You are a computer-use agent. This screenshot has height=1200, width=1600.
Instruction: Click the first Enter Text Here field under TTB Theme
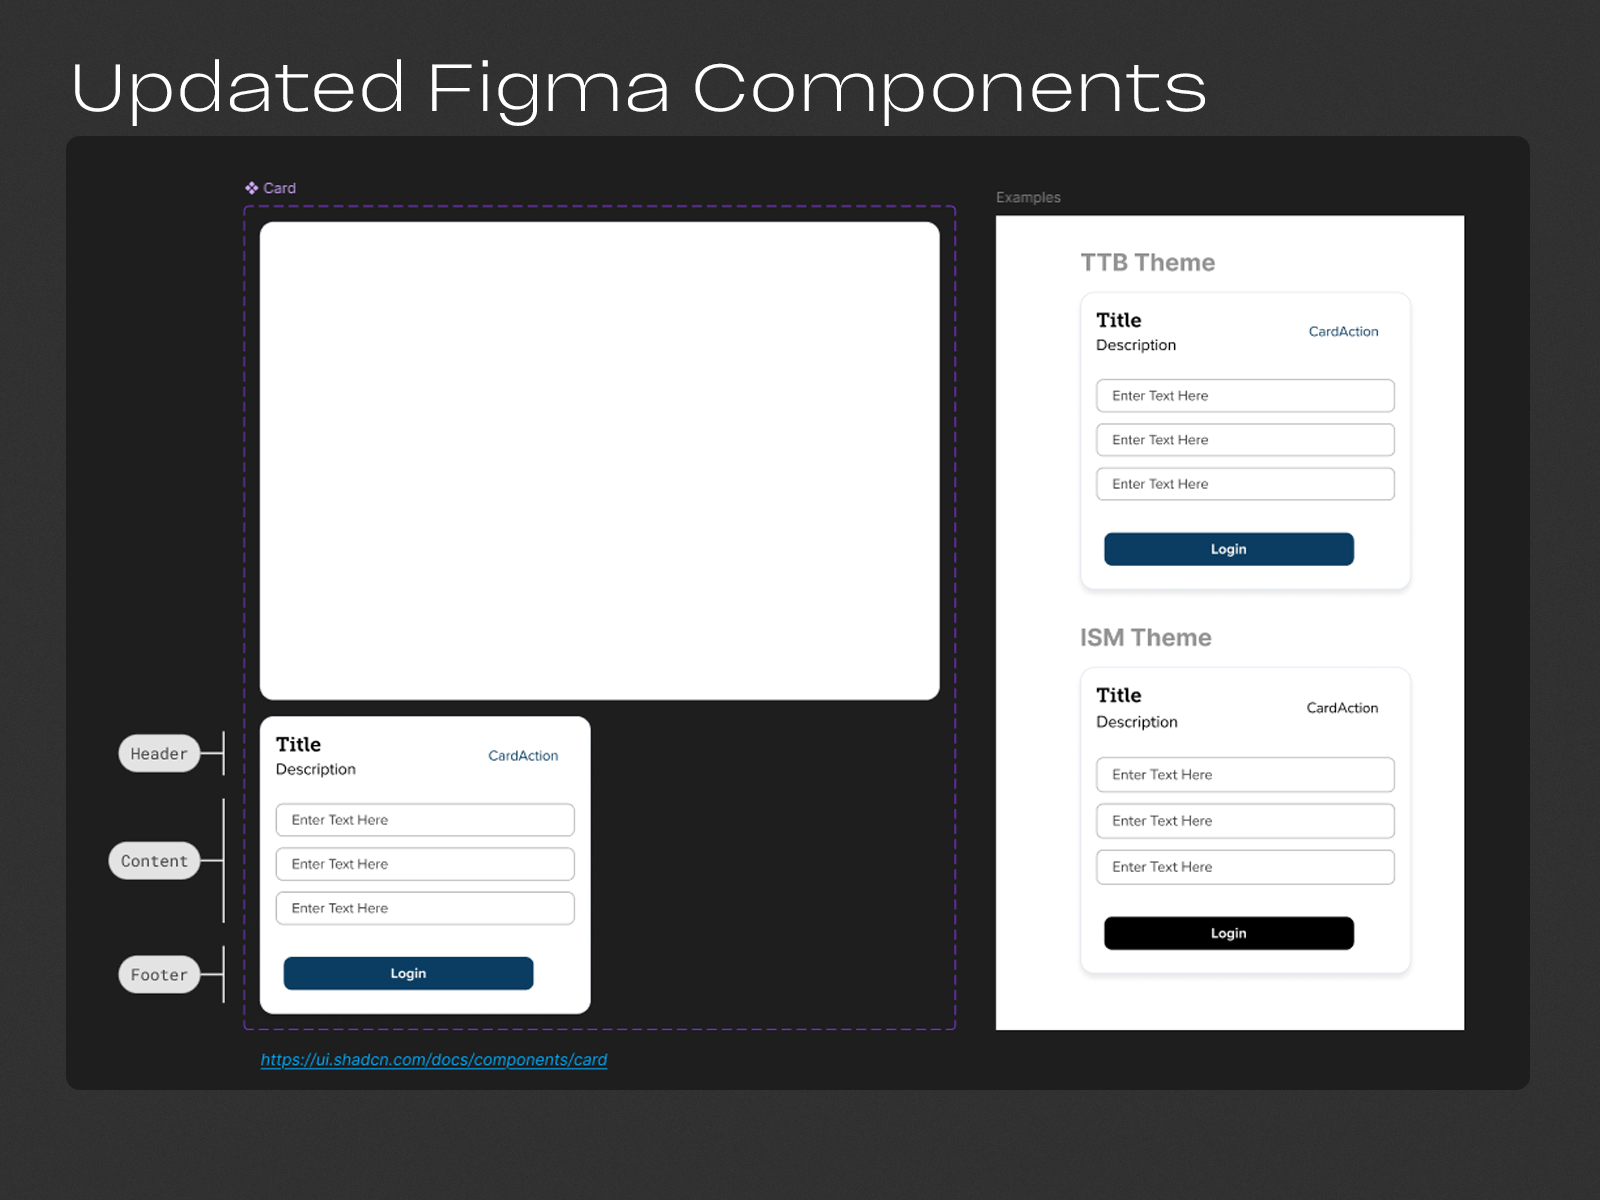tap(1245, 395)
